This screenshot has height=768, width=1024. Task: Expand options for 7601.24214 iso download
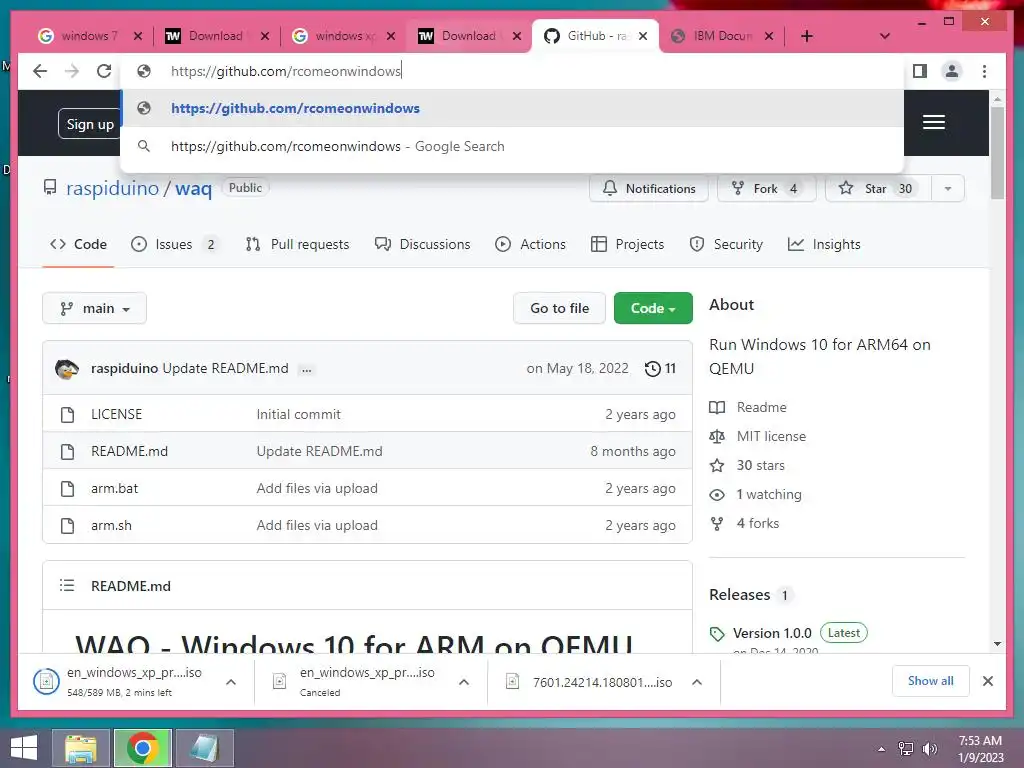697,682
